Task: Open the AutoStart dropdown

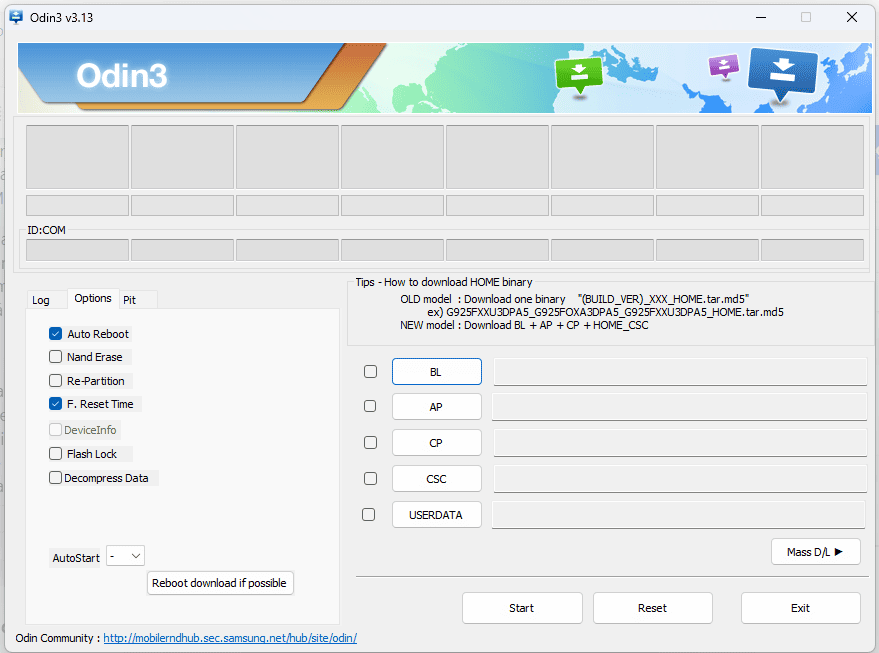Action: point(125,555)
